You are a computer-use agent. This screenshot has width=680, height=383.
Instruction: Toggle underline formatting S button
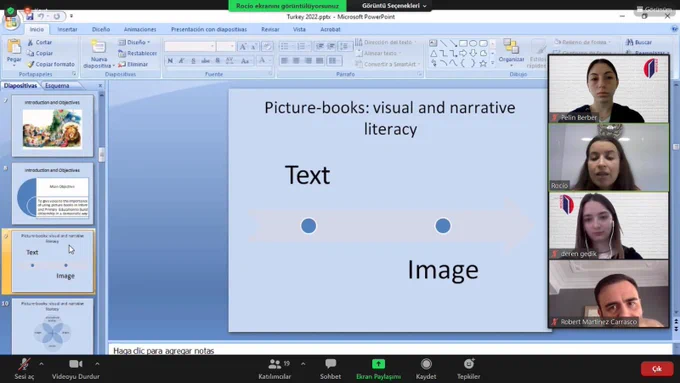193,61
